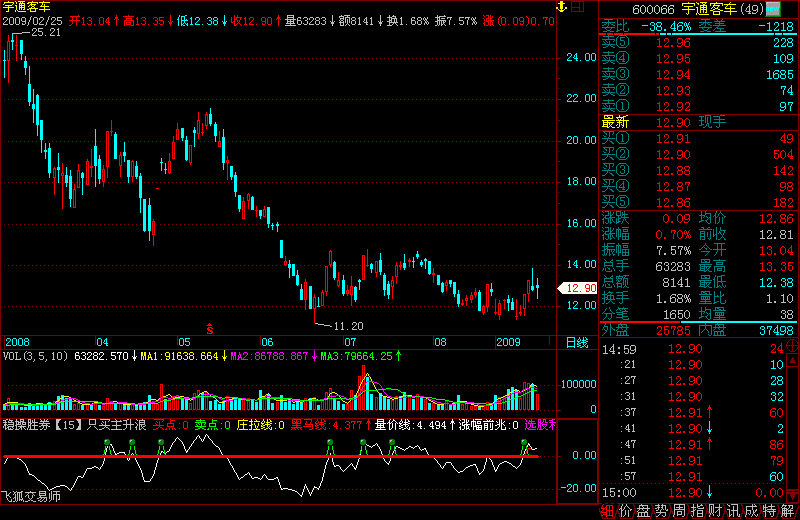Click the 04 month label on time axis

(x=103, y=342)
